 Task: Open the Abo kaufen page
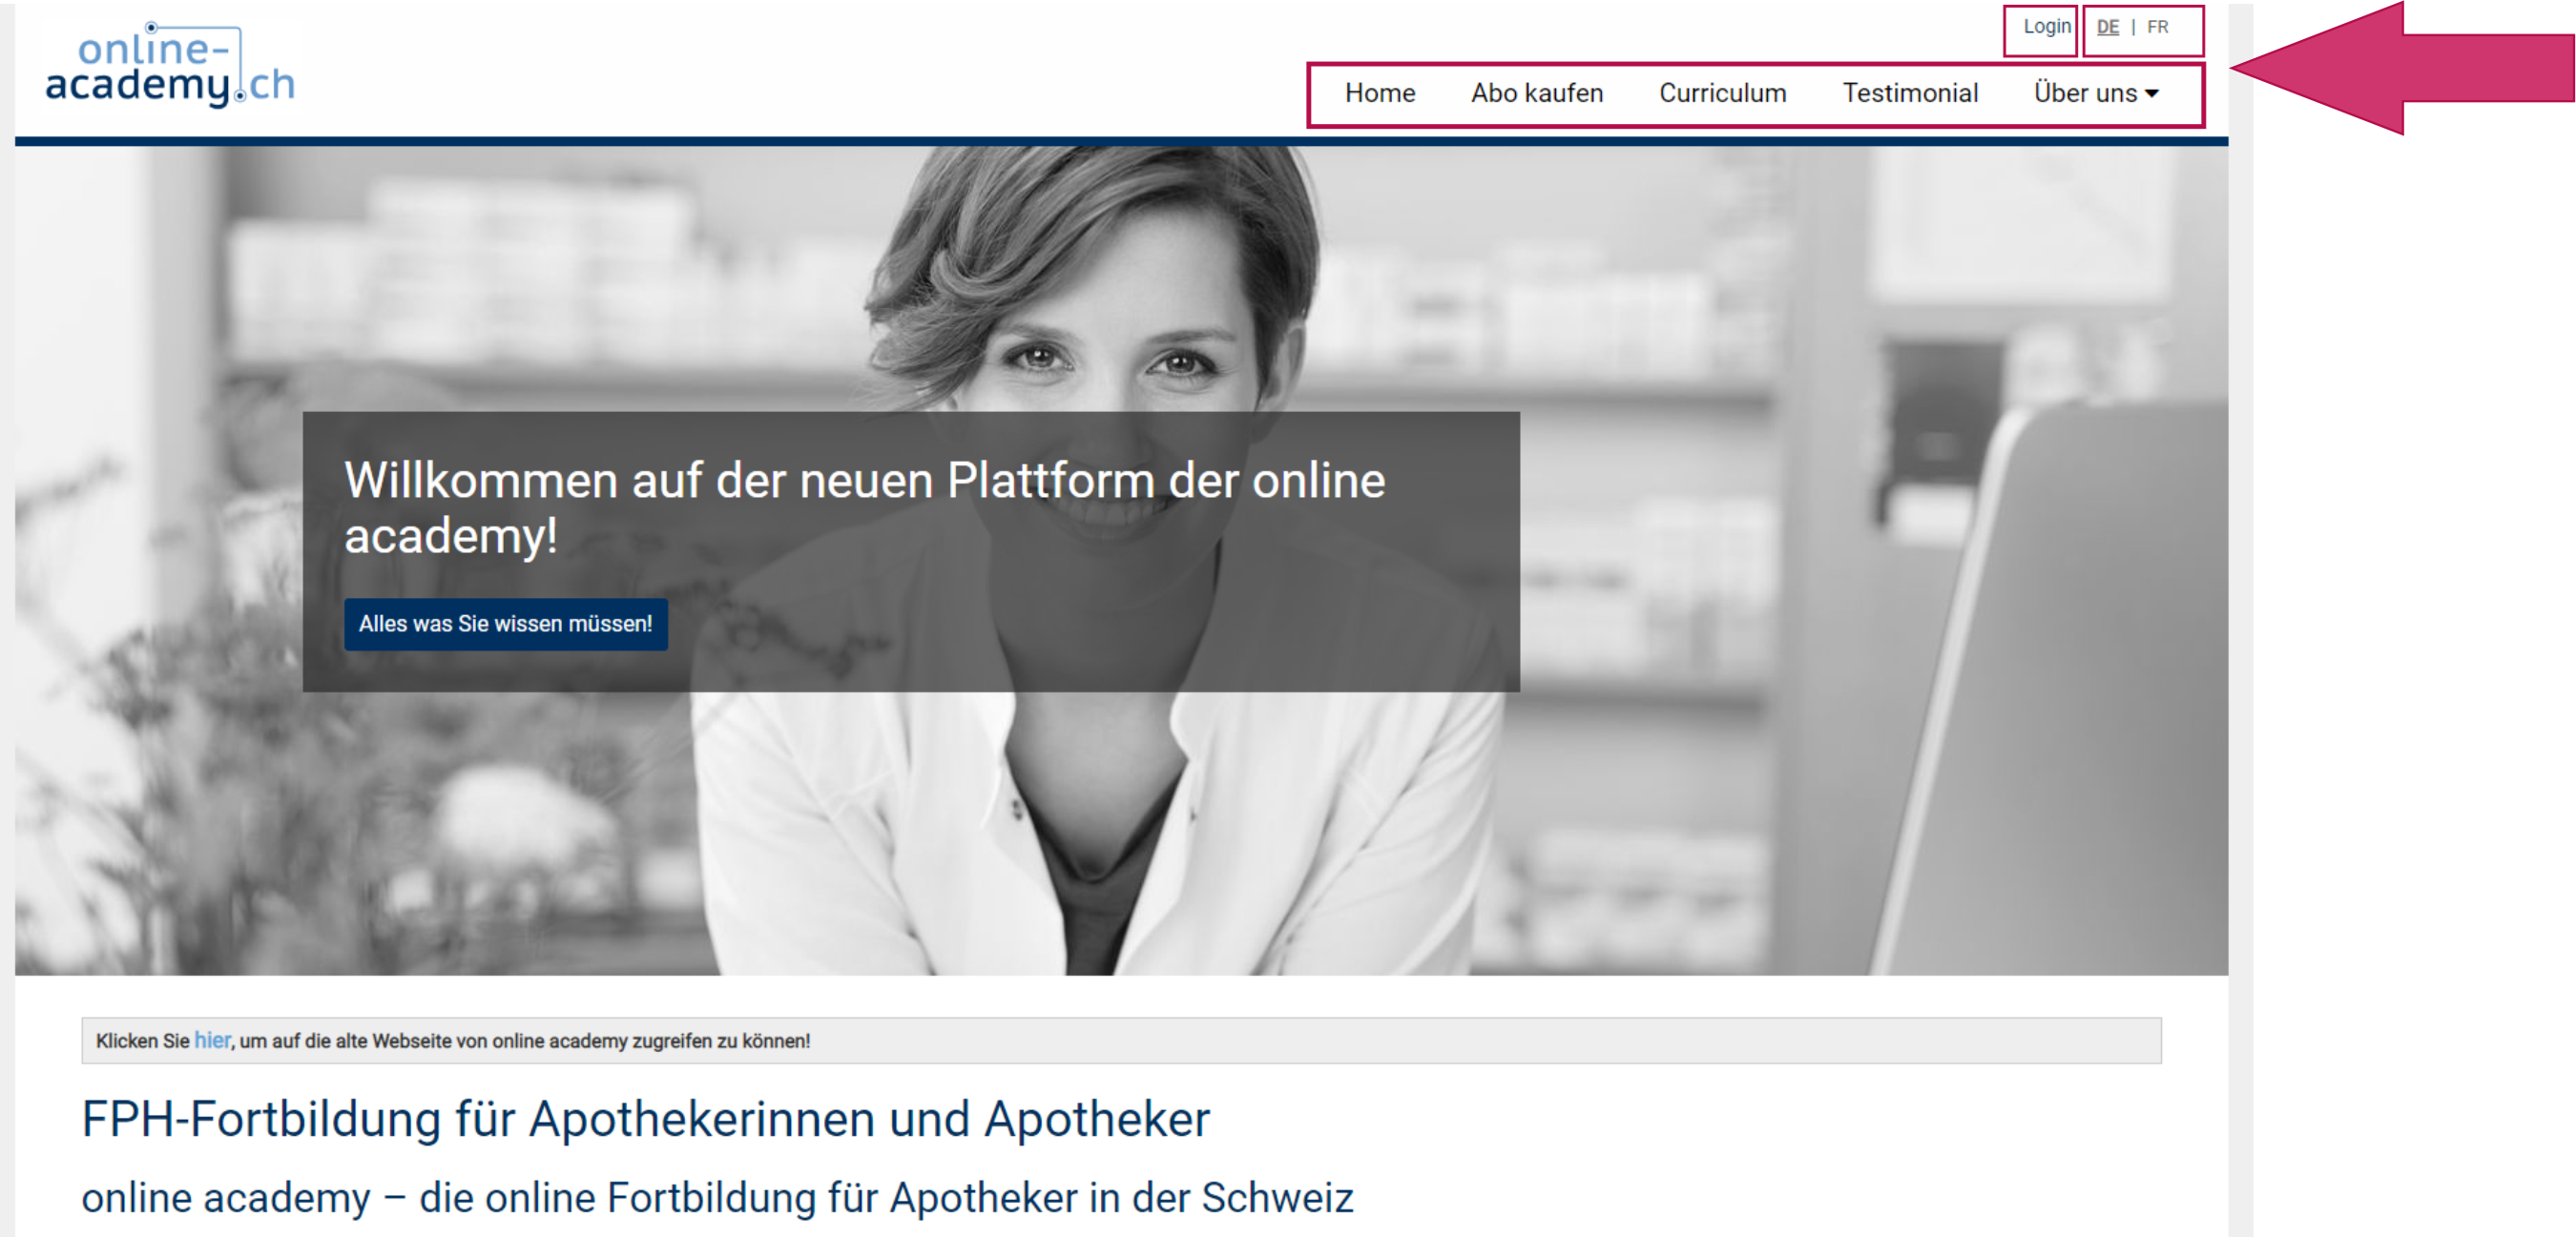1537,93
